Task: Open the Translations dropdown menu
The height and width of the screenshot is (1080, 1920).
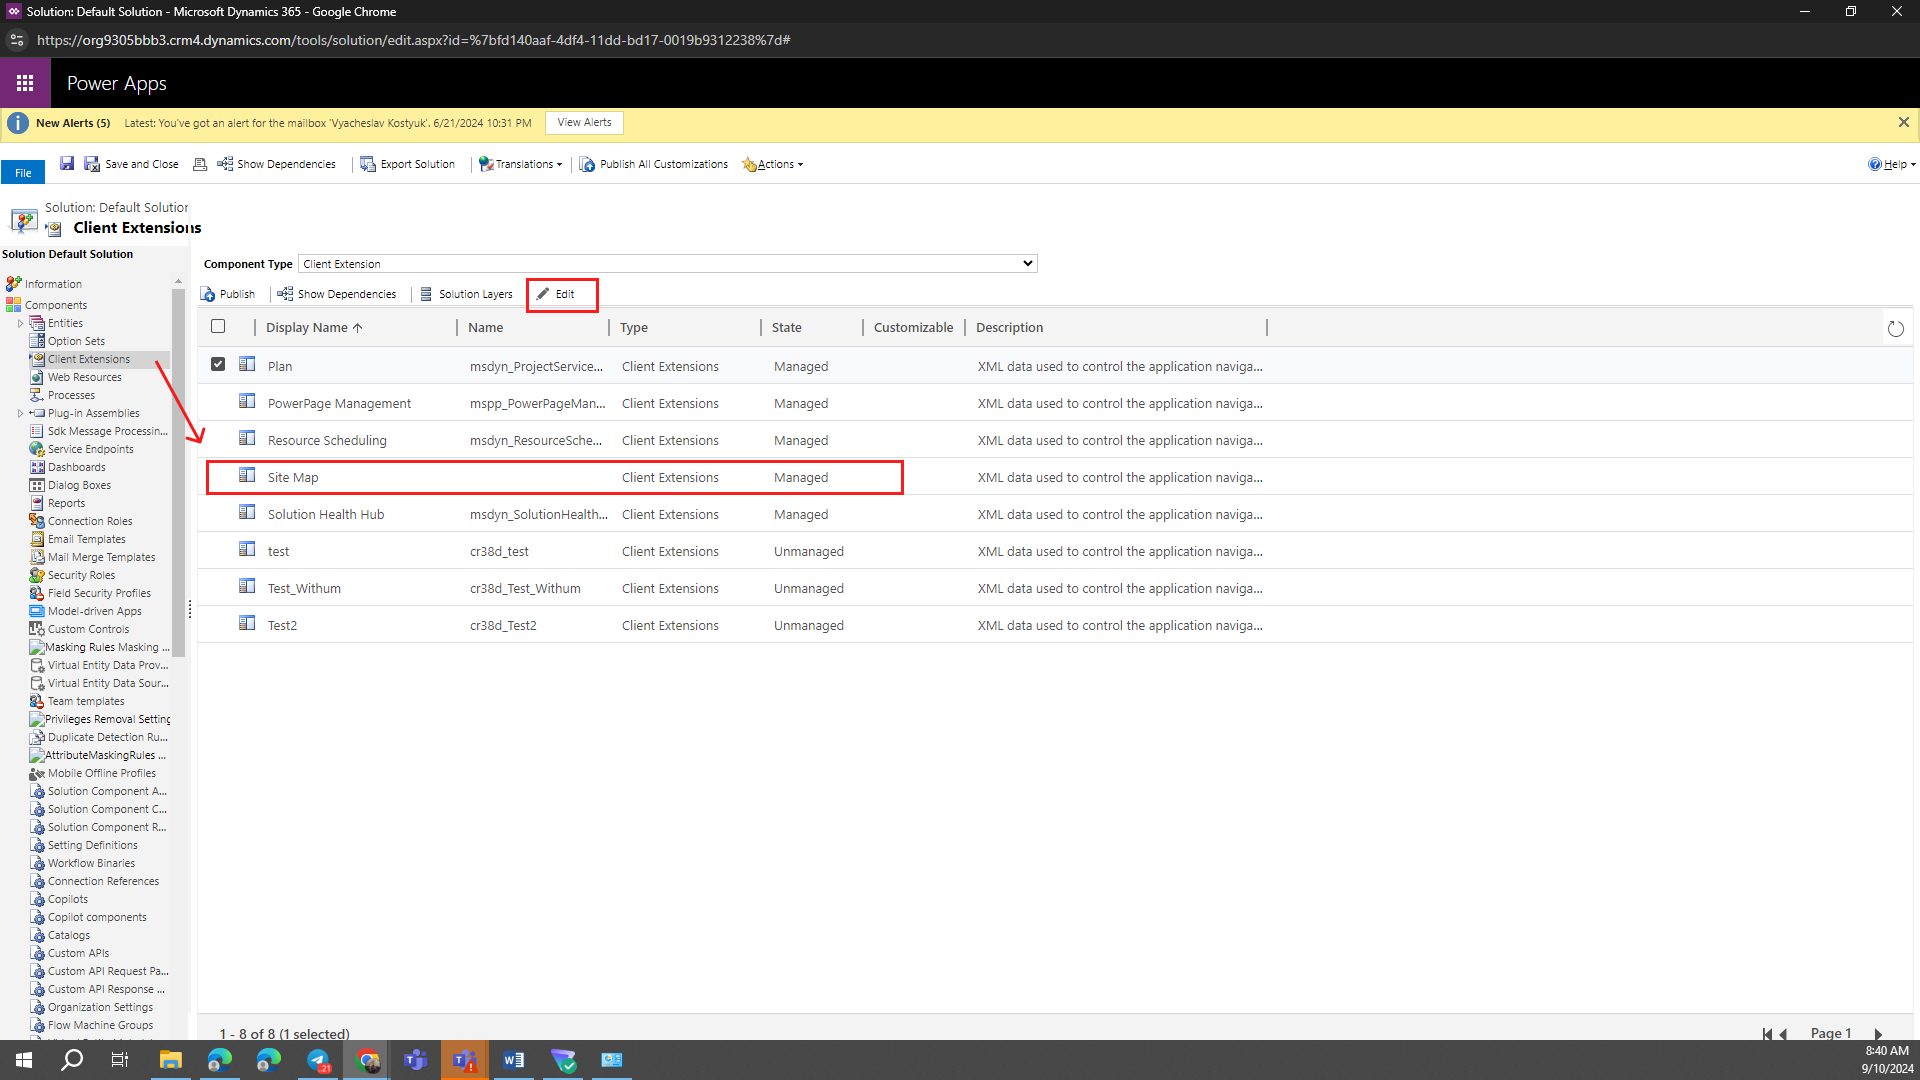Action: 520,164
